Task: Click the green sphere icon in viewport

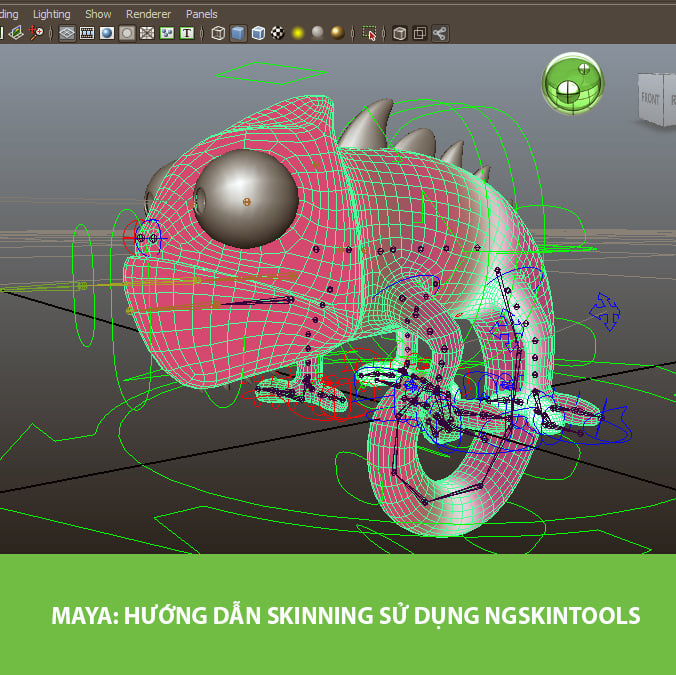Action: [573, 84]
